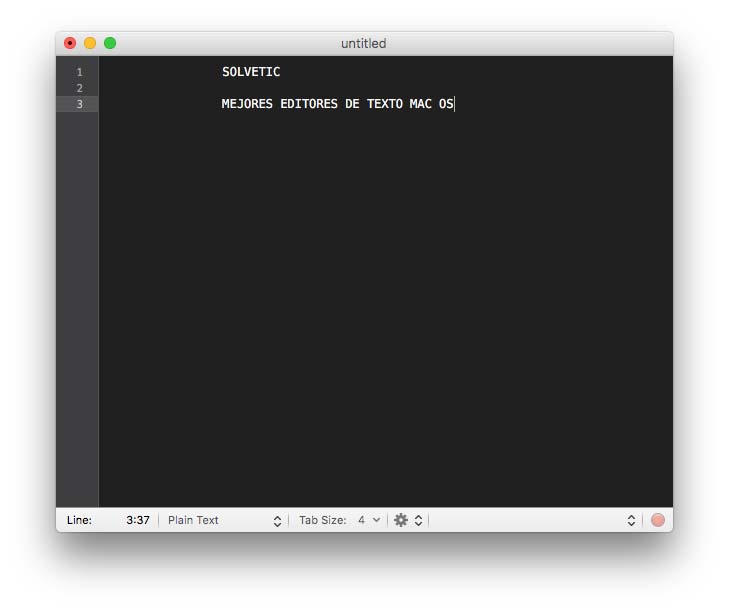Screen dimensions: 729x612
Task: Close the untitled window with red button
Action: click(70, 43)
